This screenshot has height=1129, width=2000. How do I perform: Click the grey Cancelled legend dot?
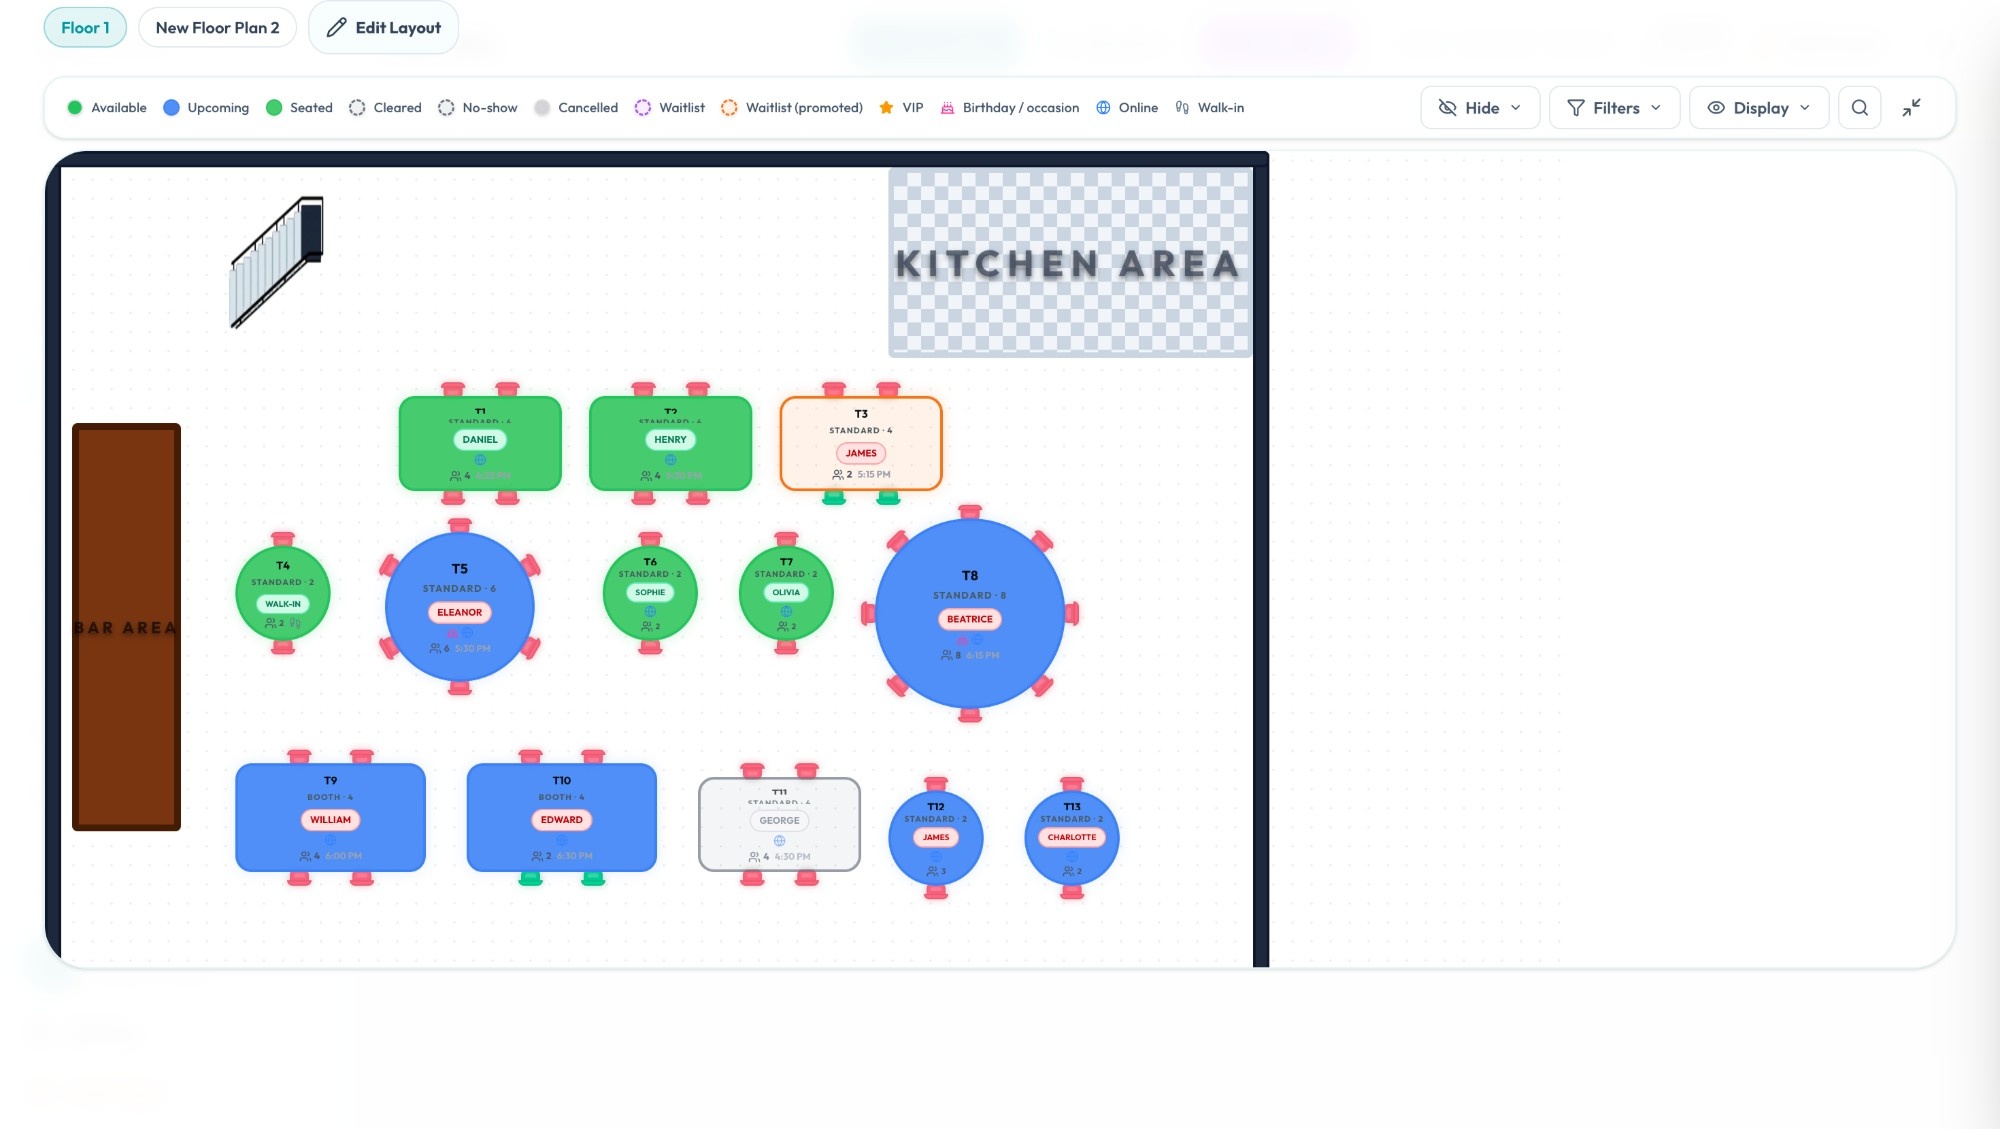542,107
